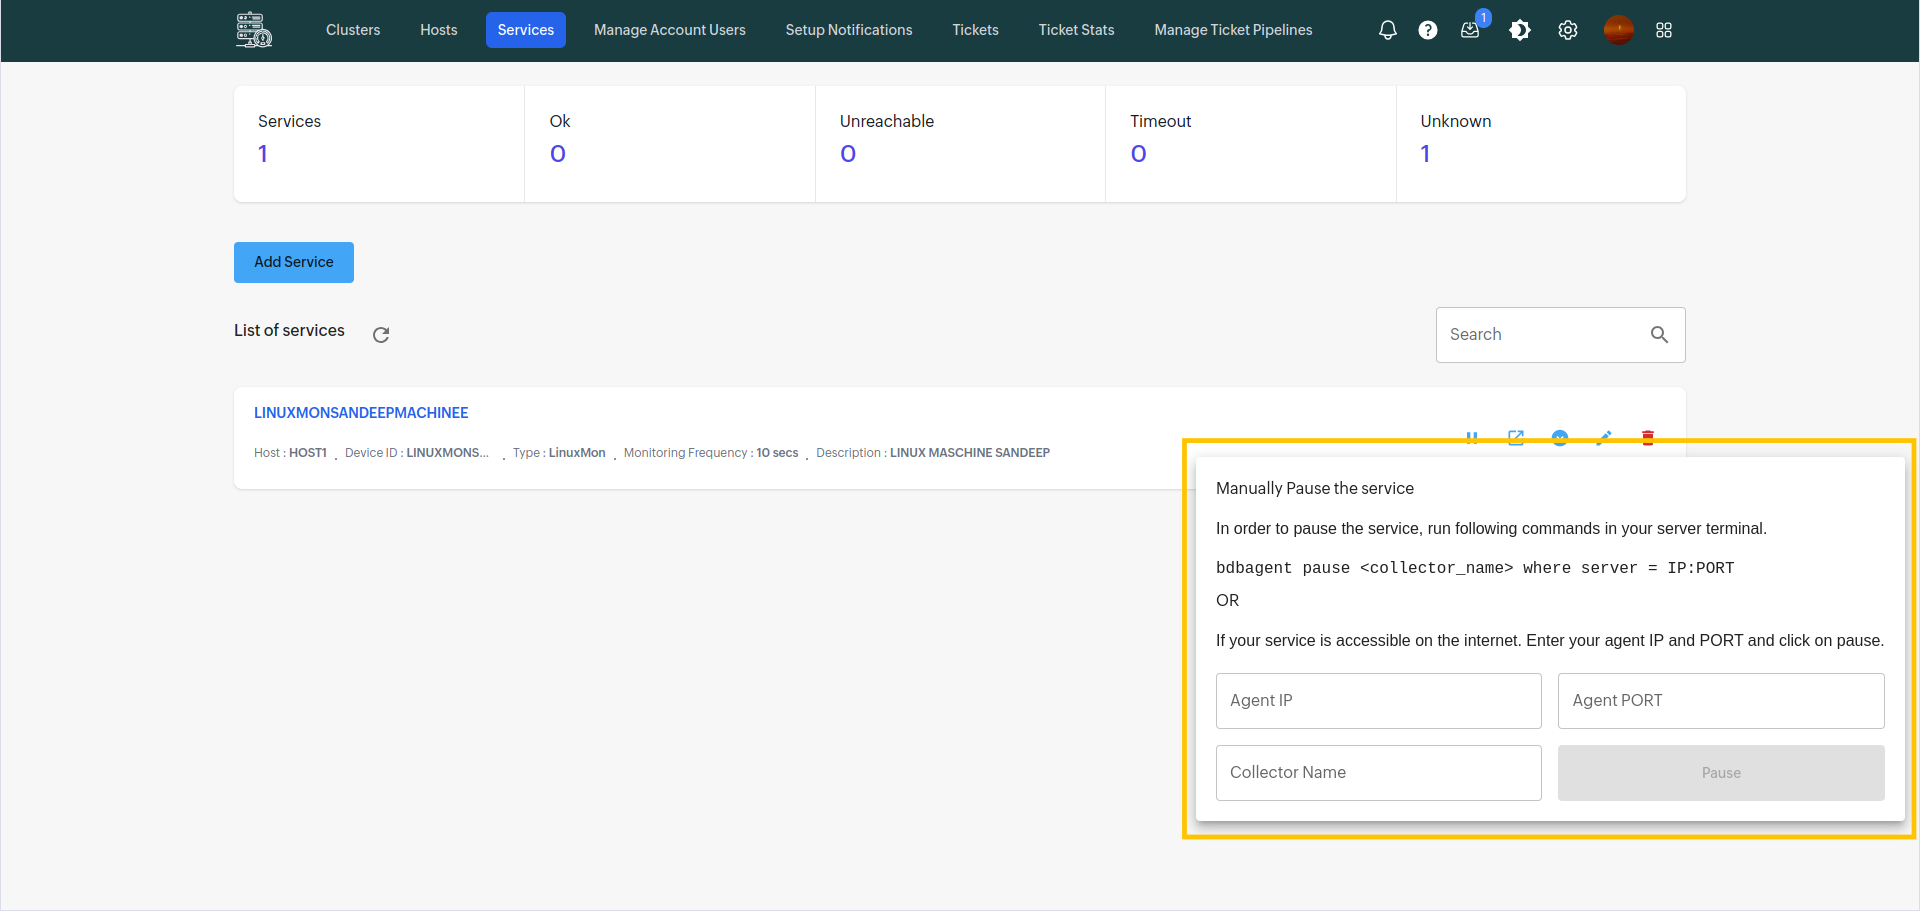Click the search magnifier icon

tap(1659, 335)
